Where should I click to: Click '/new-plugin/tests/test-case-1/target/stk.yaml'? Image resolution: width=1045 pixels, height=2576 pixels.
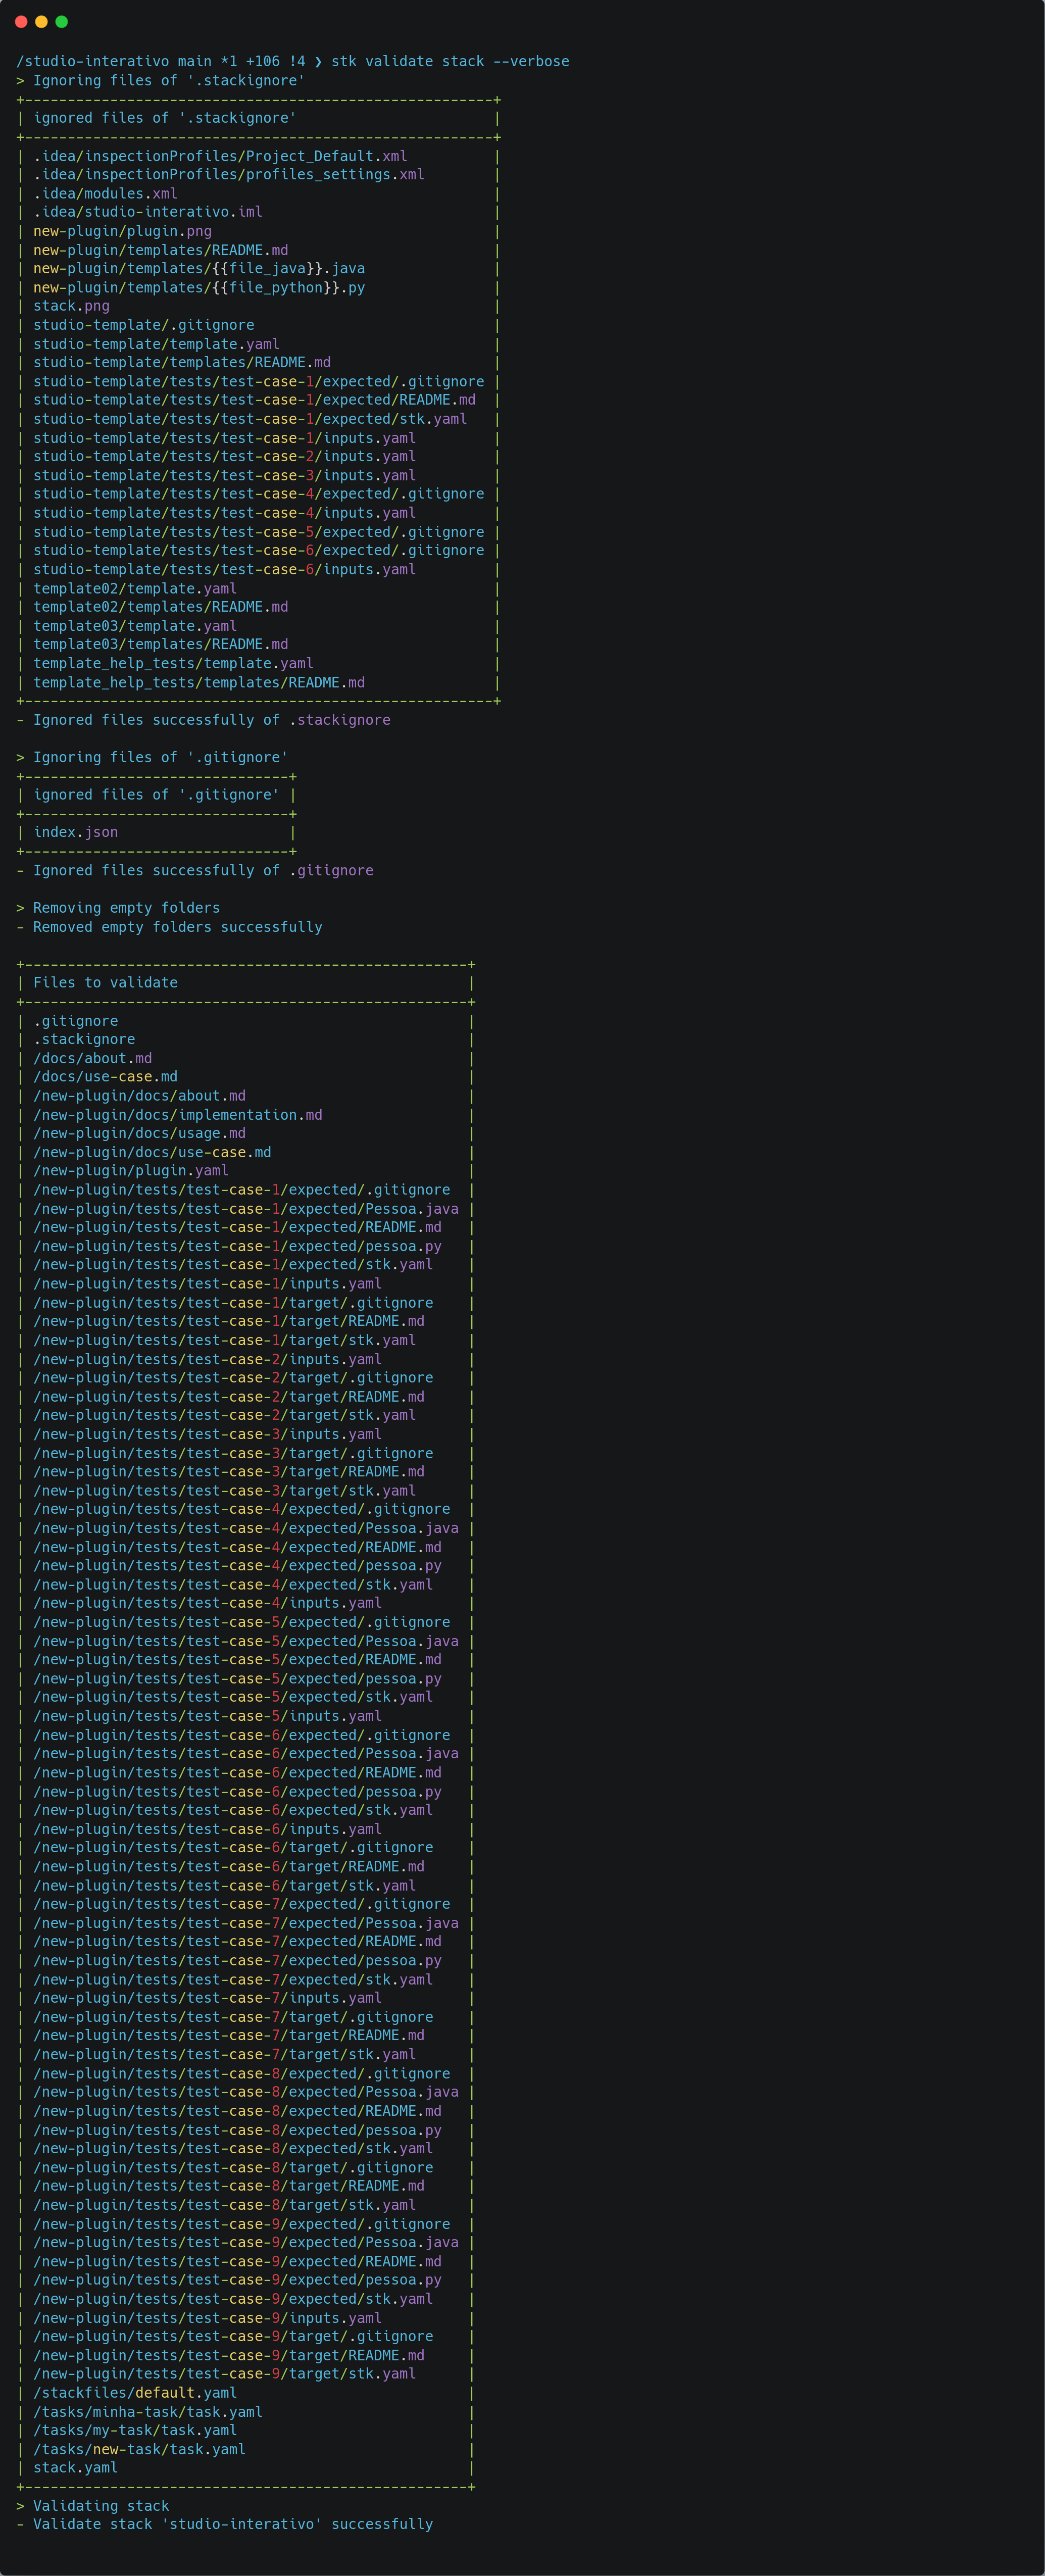(x=224, y=1340)
